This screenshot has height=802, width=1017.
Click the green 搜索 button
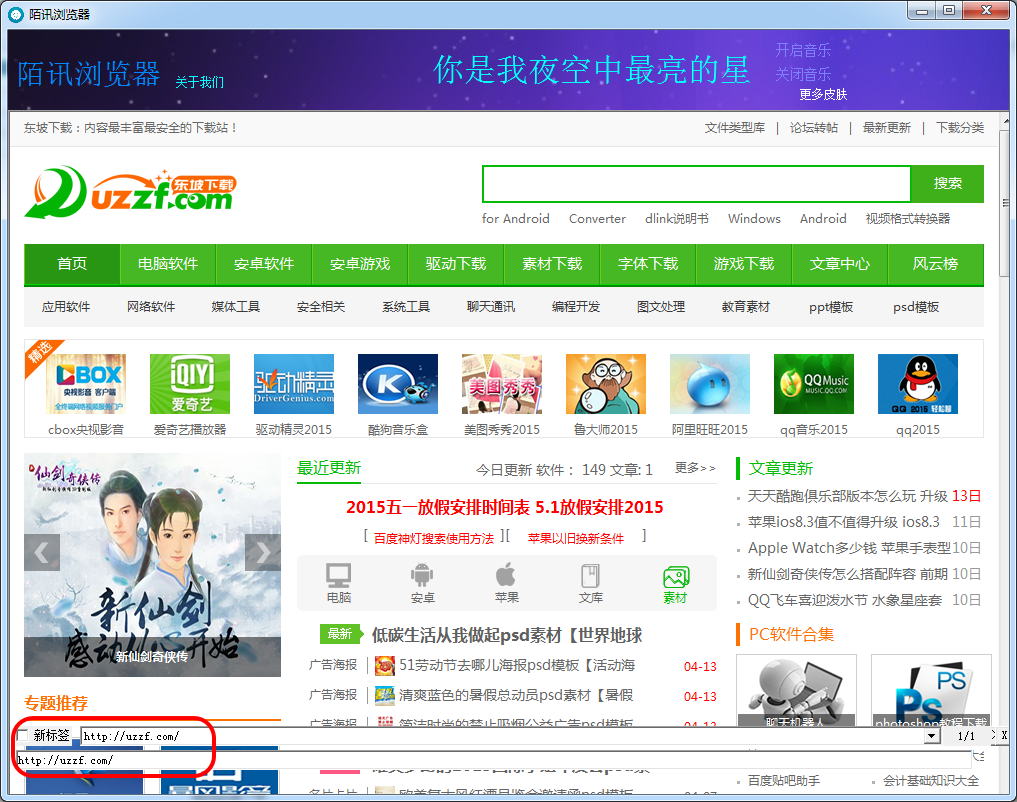click(x=947, y=183)
